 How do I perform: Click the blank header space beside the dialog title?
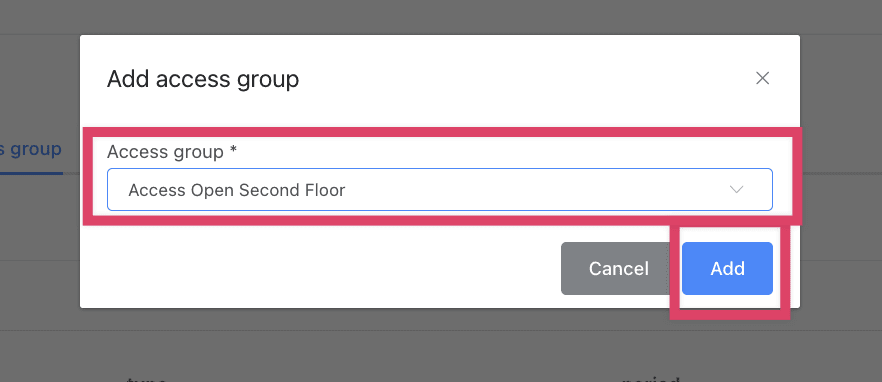point(523,79)
